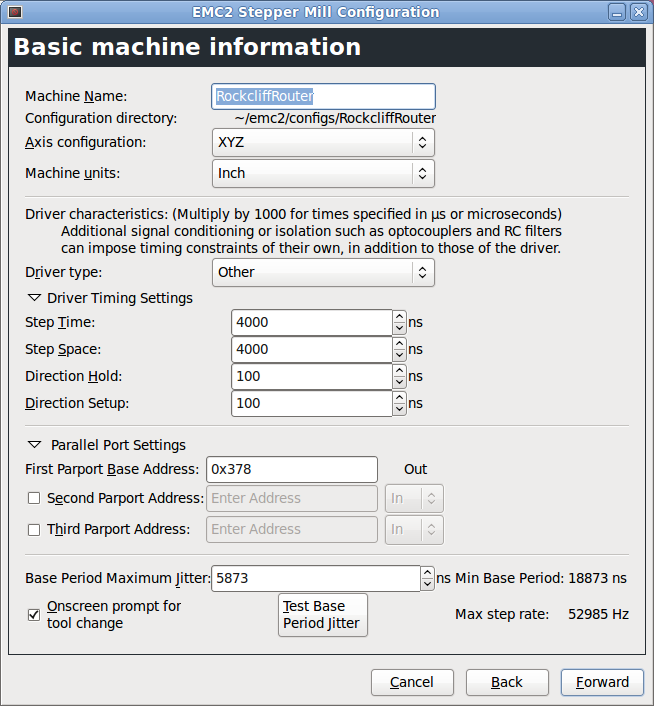Minimize the EMC2 Stepper Mill Configuration window
The image size is (654, 706).
coord(617,12)
